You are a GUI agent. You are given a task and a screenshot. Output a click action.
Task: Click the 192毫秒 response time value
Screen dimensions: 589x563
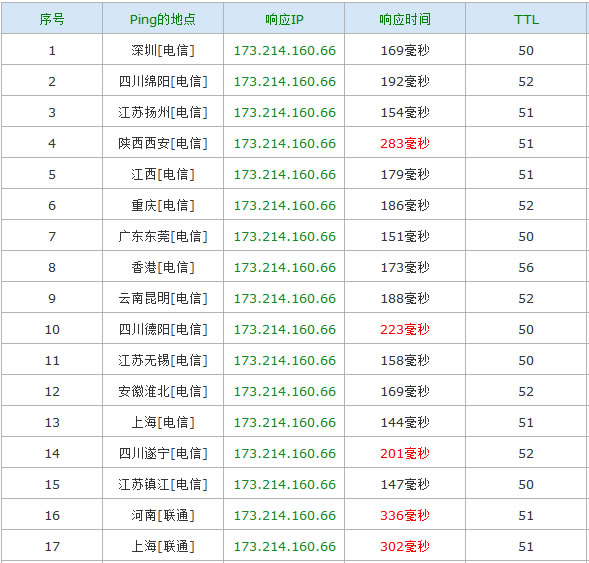coord(405,82)
